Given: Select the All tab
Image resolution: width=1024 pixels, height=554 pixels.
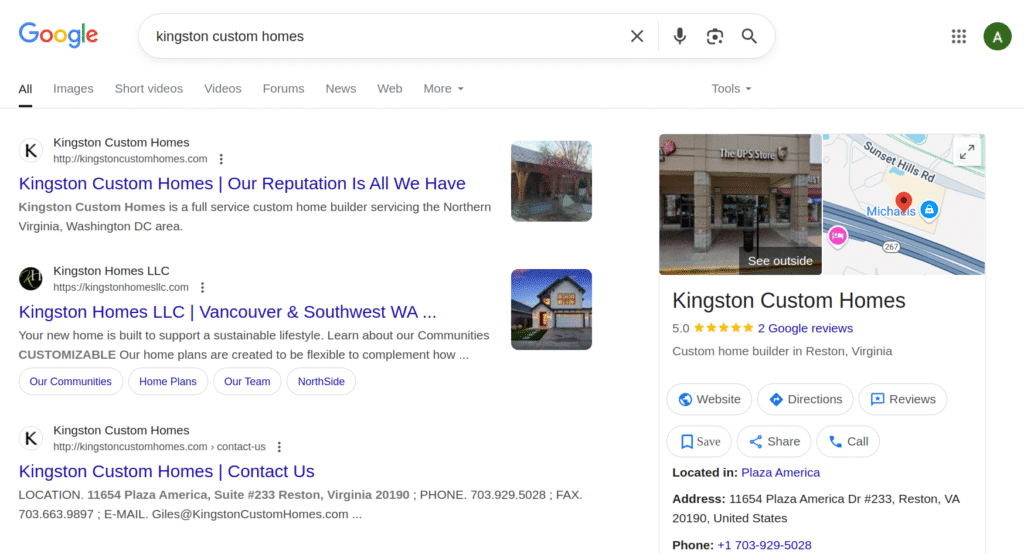Looking at the screenshot, I should [25, 89].
